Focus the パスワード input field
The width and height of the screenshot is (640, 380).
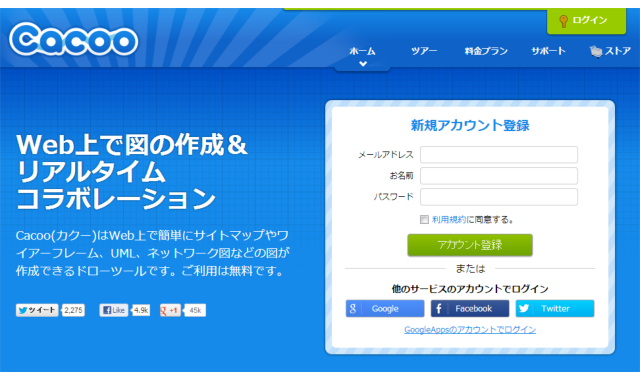[499, 197]
